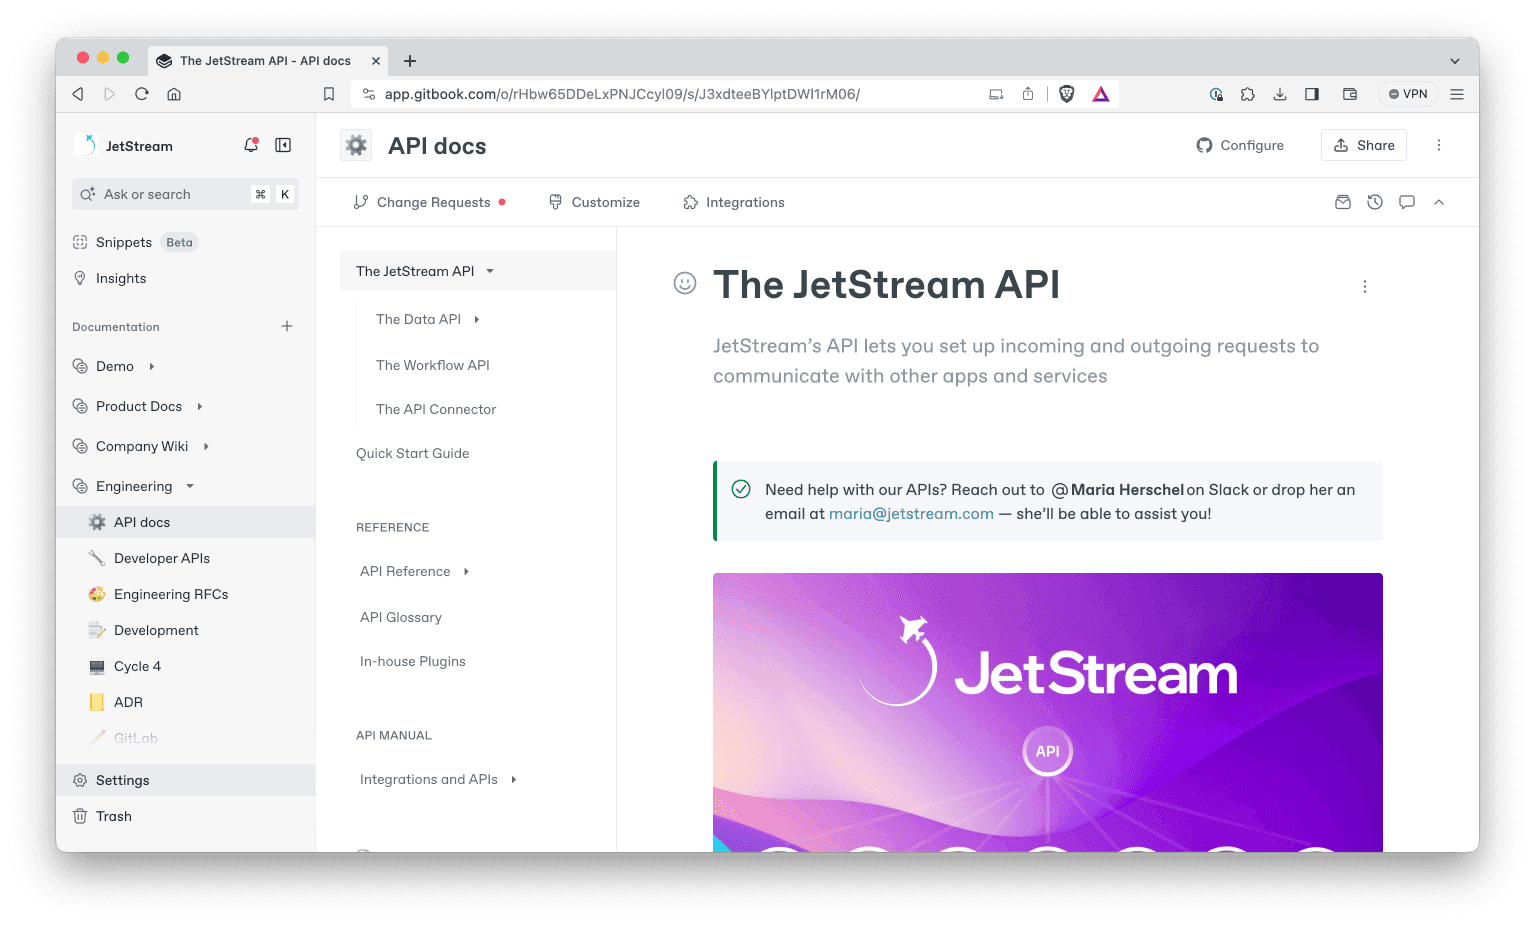Open the page options three-dot menu
Screen dimensions: 1535x926
pyautogui.click(x=1364, y=286)
